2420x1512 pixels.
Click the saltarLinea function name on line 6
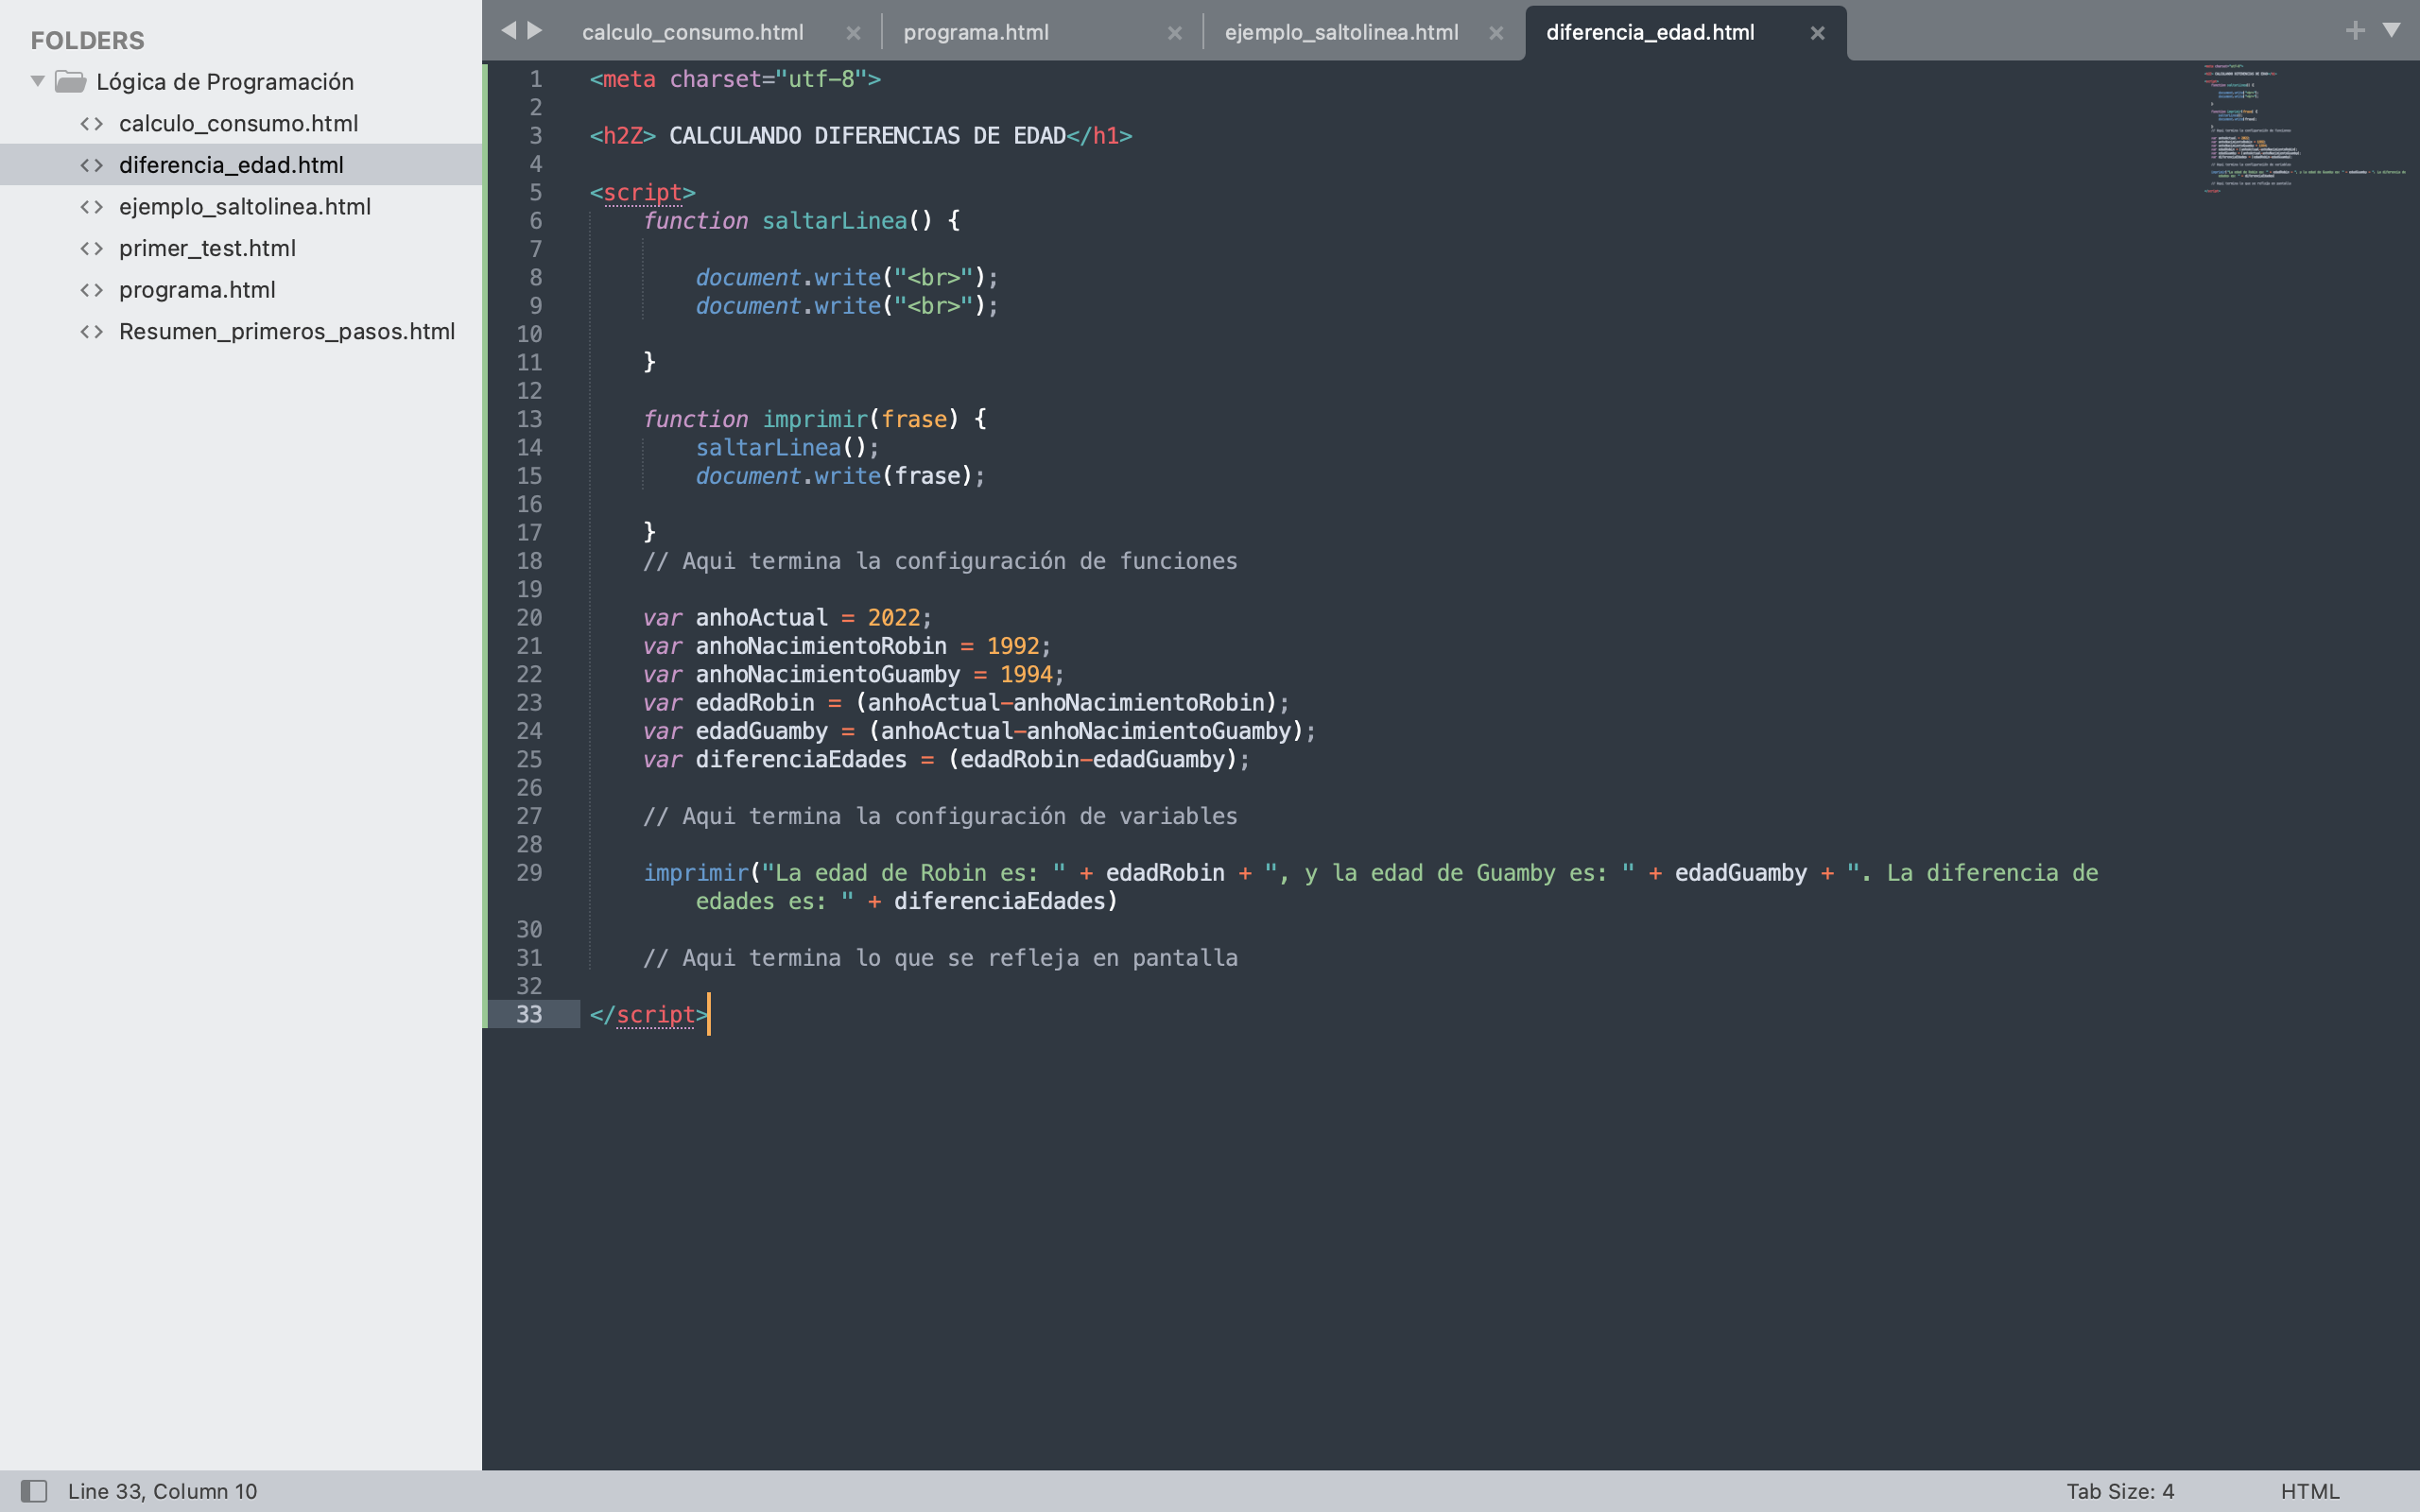834,221
